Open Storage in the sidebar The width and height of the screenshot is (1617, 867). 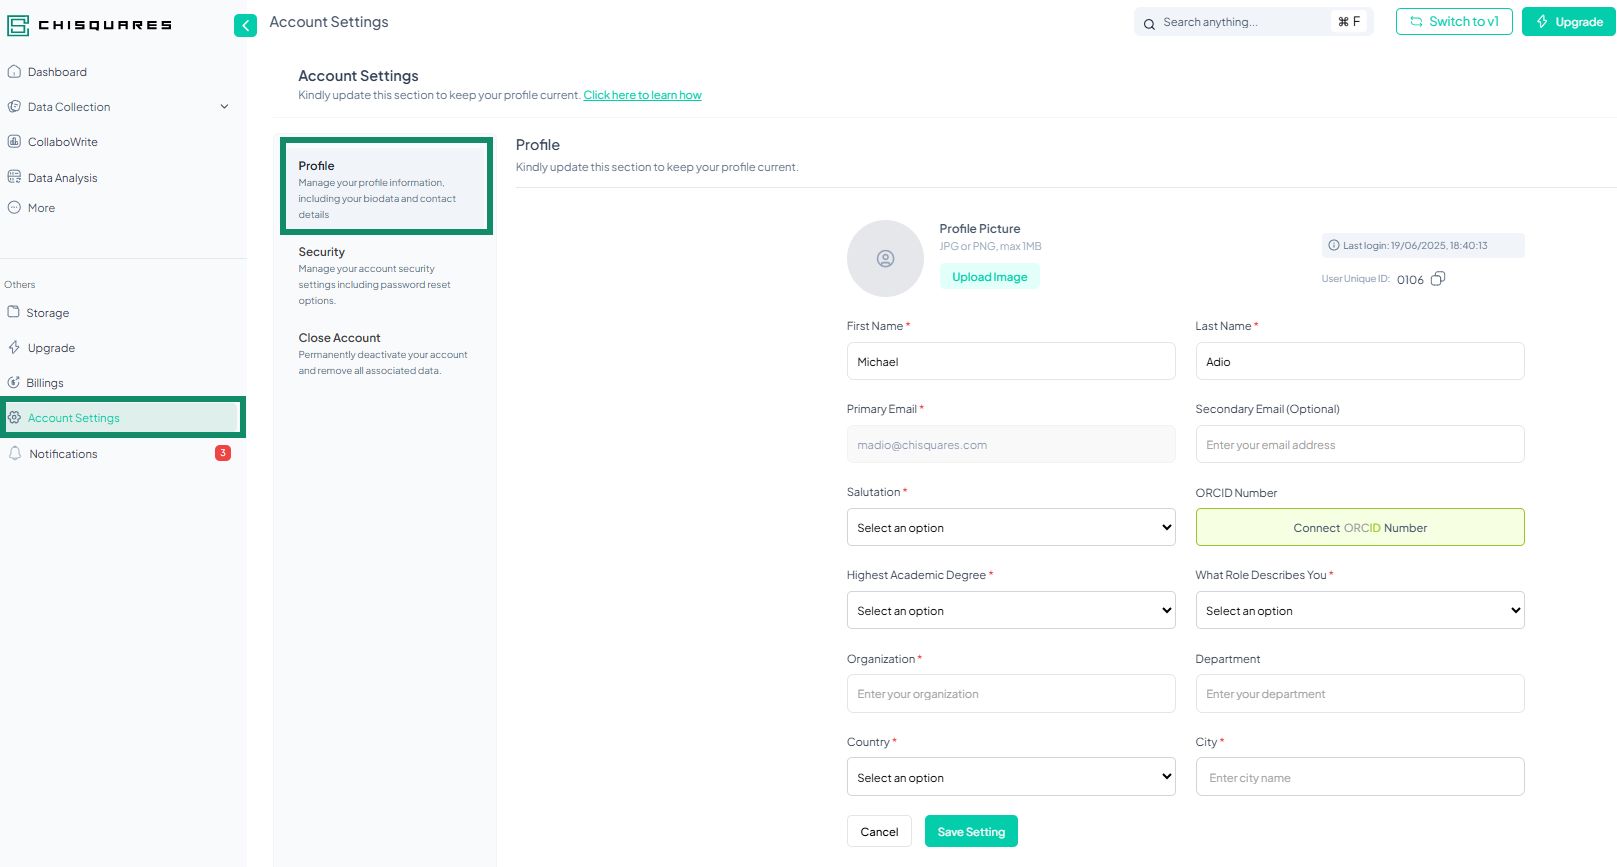pyautogui.click(x=47, y=313)
